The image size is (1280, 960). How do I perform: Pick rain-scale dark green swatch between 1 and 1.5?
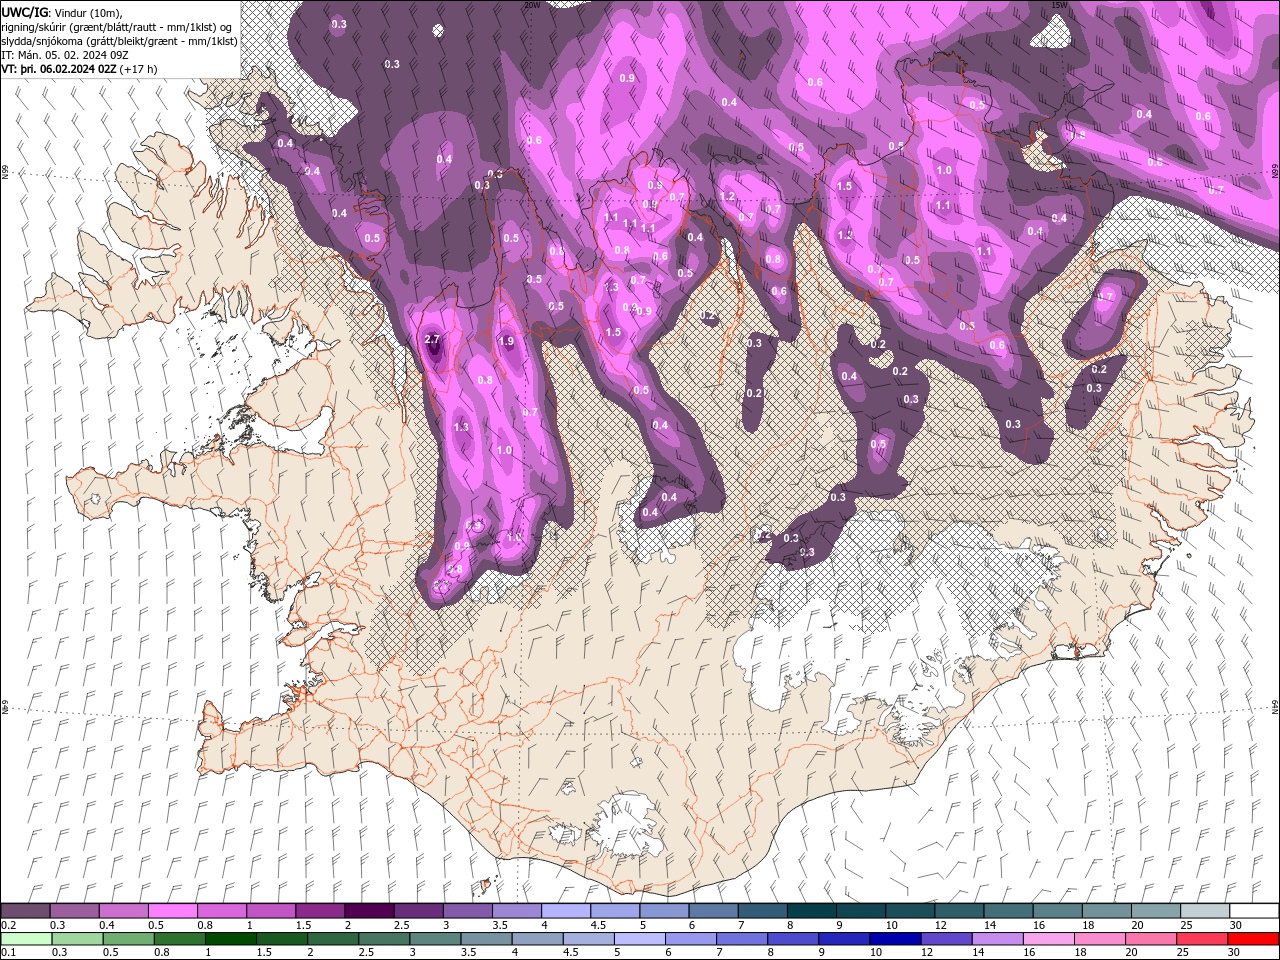(x=230, y=938)
